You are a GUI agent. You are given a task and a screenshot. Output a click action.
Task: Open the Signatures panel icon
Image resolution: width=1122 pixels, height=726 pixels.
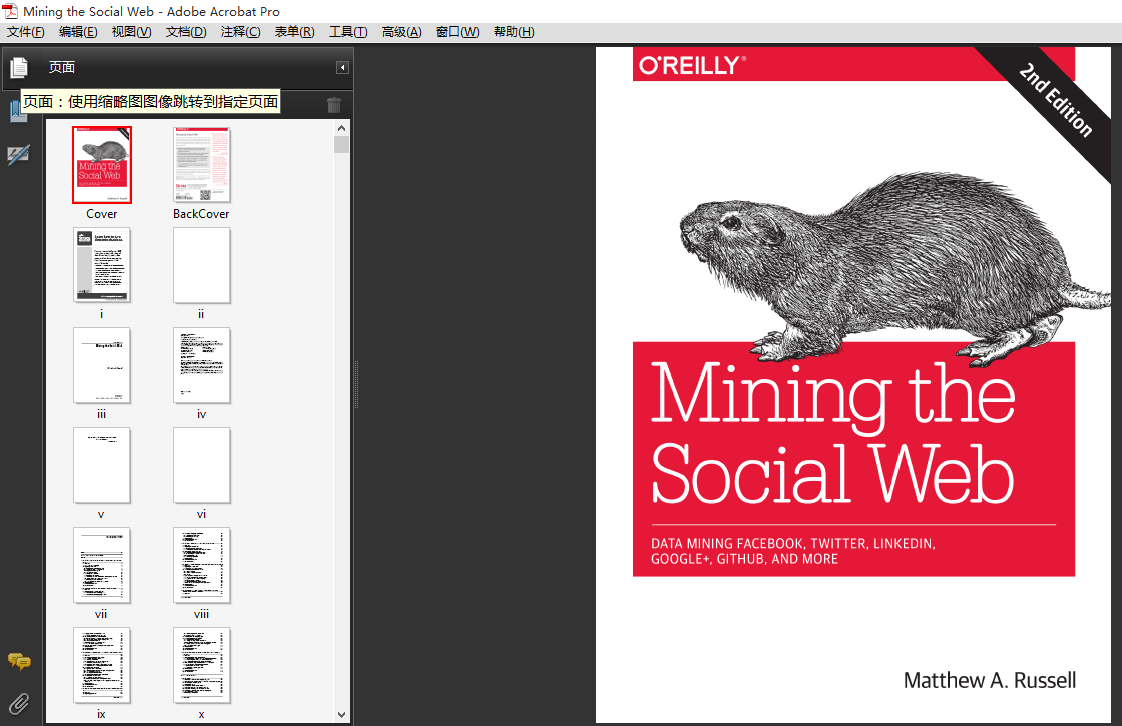click(19, 154)
